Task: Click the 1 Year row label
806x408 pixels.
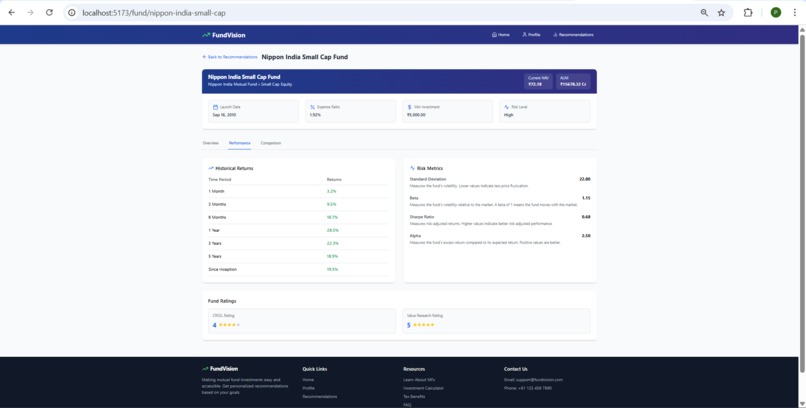Action: 214,230
